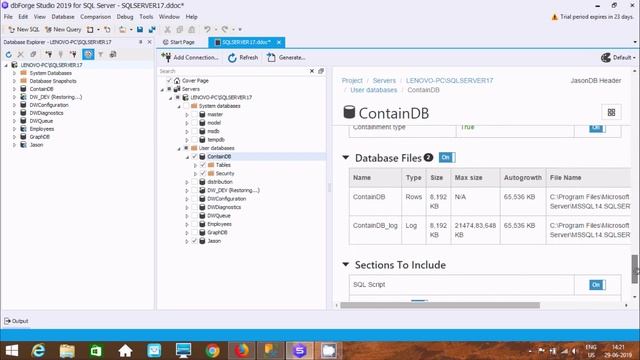Click Generate documentation button
Viewport: 640px width, 360px height.
(x=286, y=58)
